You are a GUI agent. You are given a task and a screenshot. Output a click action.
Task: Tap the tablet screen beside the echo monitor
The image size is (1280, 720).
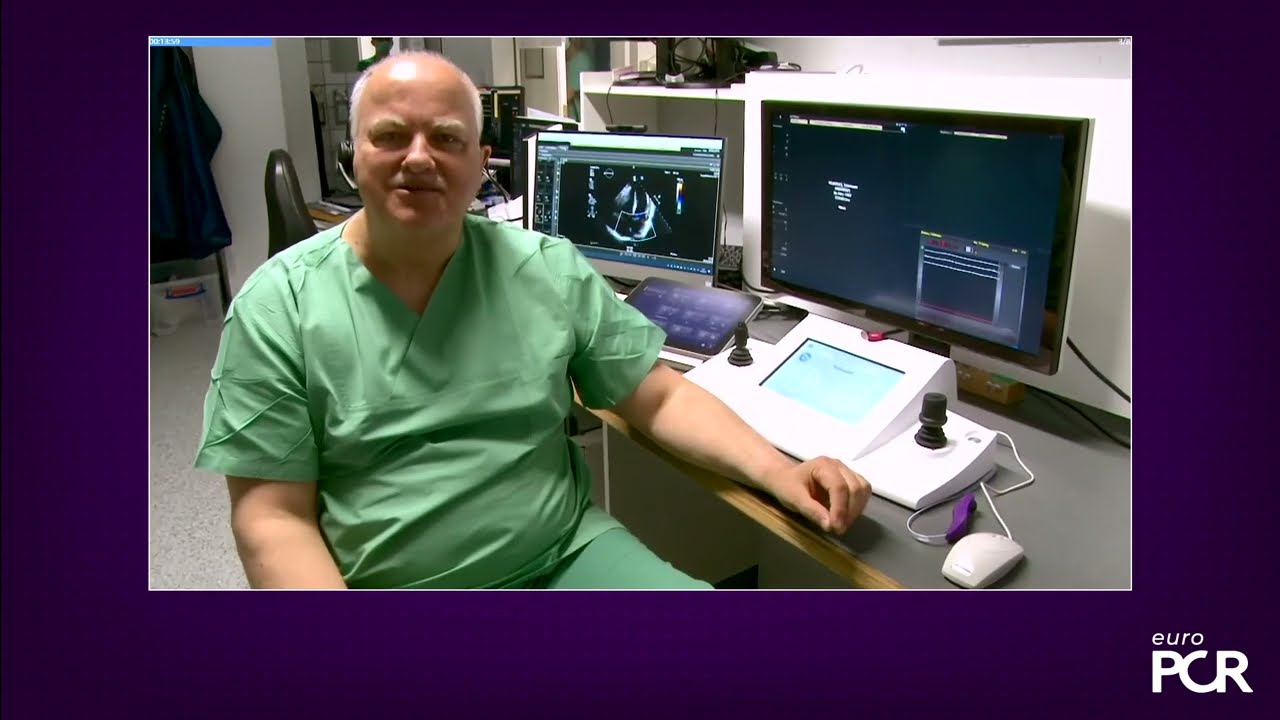pyautogui.click(x=693, y=316)
